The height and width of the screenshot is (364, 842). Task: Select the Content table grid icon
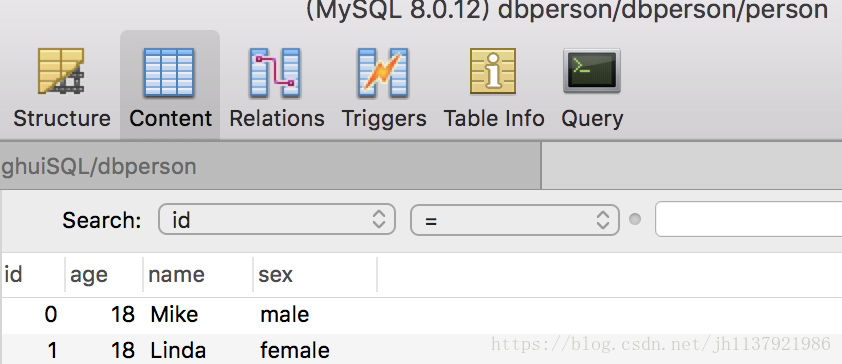(x=169, y=72)
